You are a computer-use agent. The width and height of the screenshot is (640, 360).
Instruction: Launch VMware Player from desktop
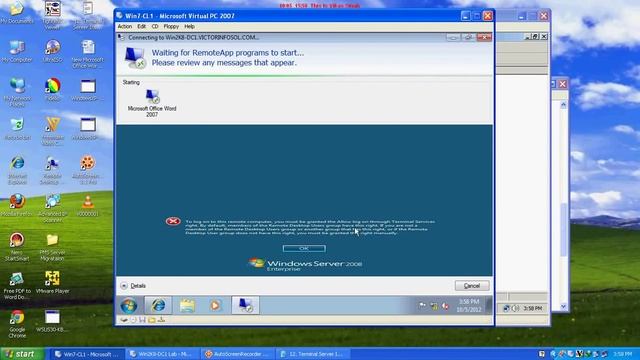[53, 282]
